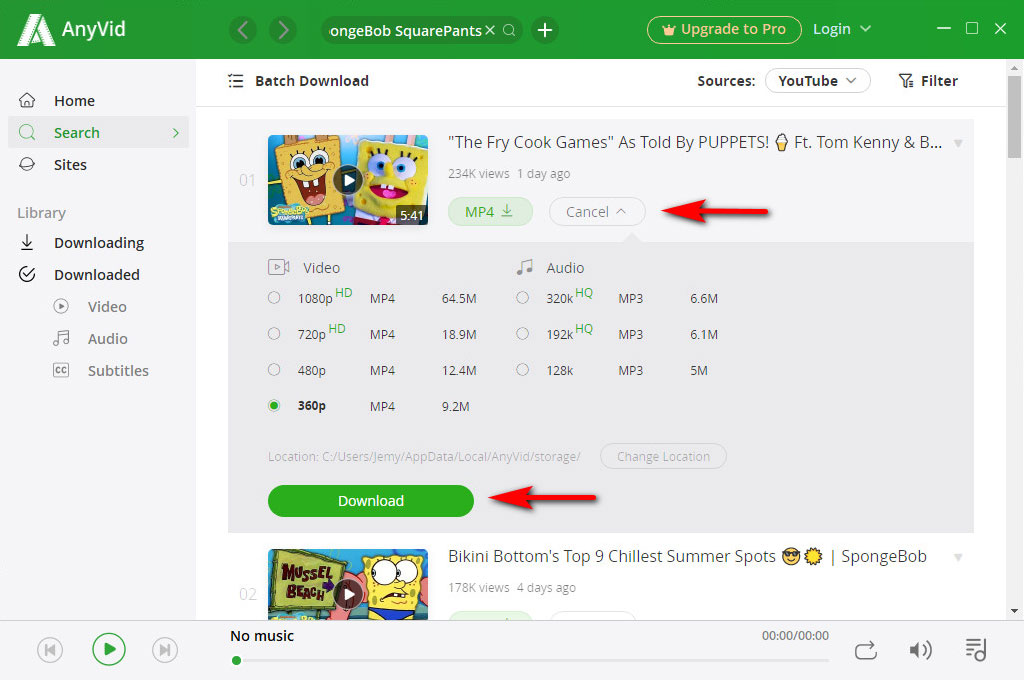The image size is (1024, 680).
Task: Click the 64.5M size text for 1080p
Action: coord(458,299)
